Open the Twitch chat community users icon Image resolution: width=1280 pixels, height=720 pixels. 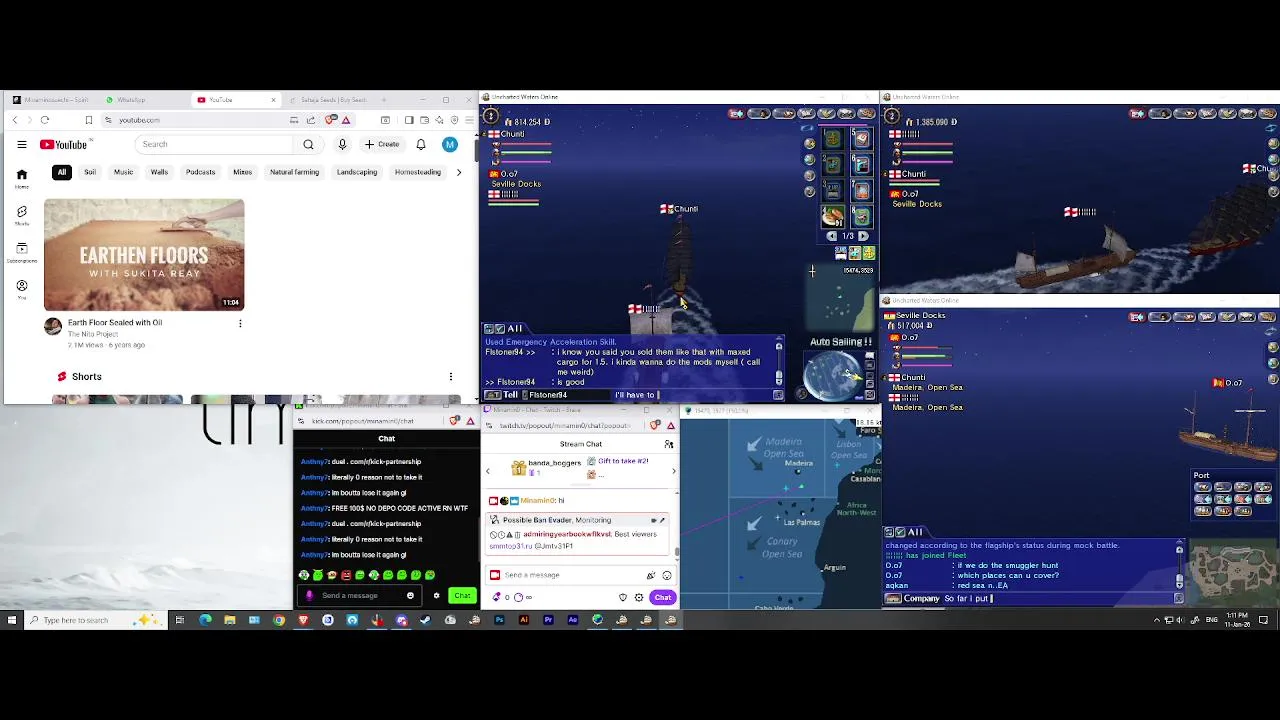(x=669, y=444)
